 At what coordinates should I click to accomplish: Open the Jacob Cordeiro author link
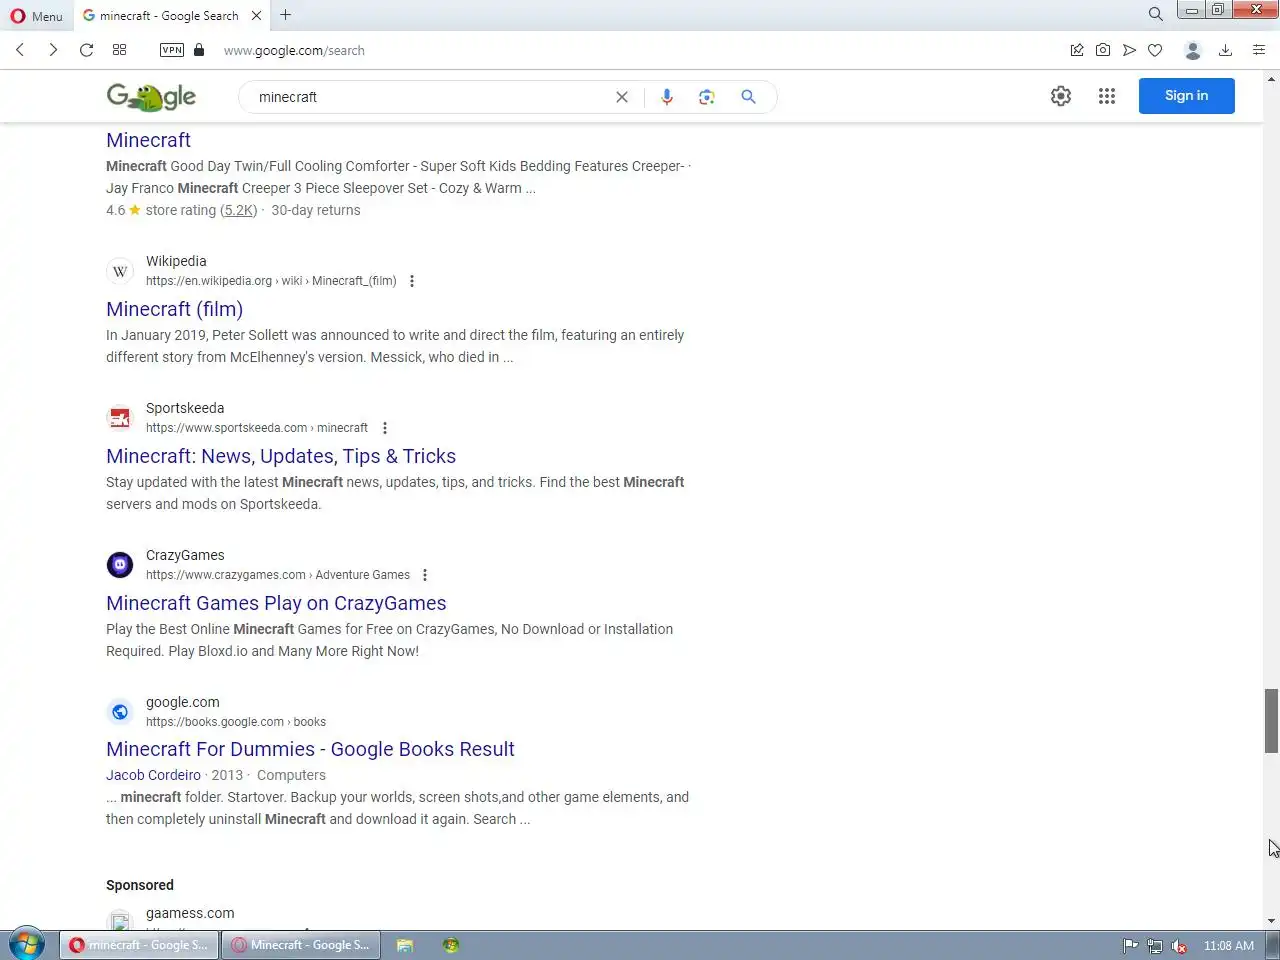(x=153, y=775)
